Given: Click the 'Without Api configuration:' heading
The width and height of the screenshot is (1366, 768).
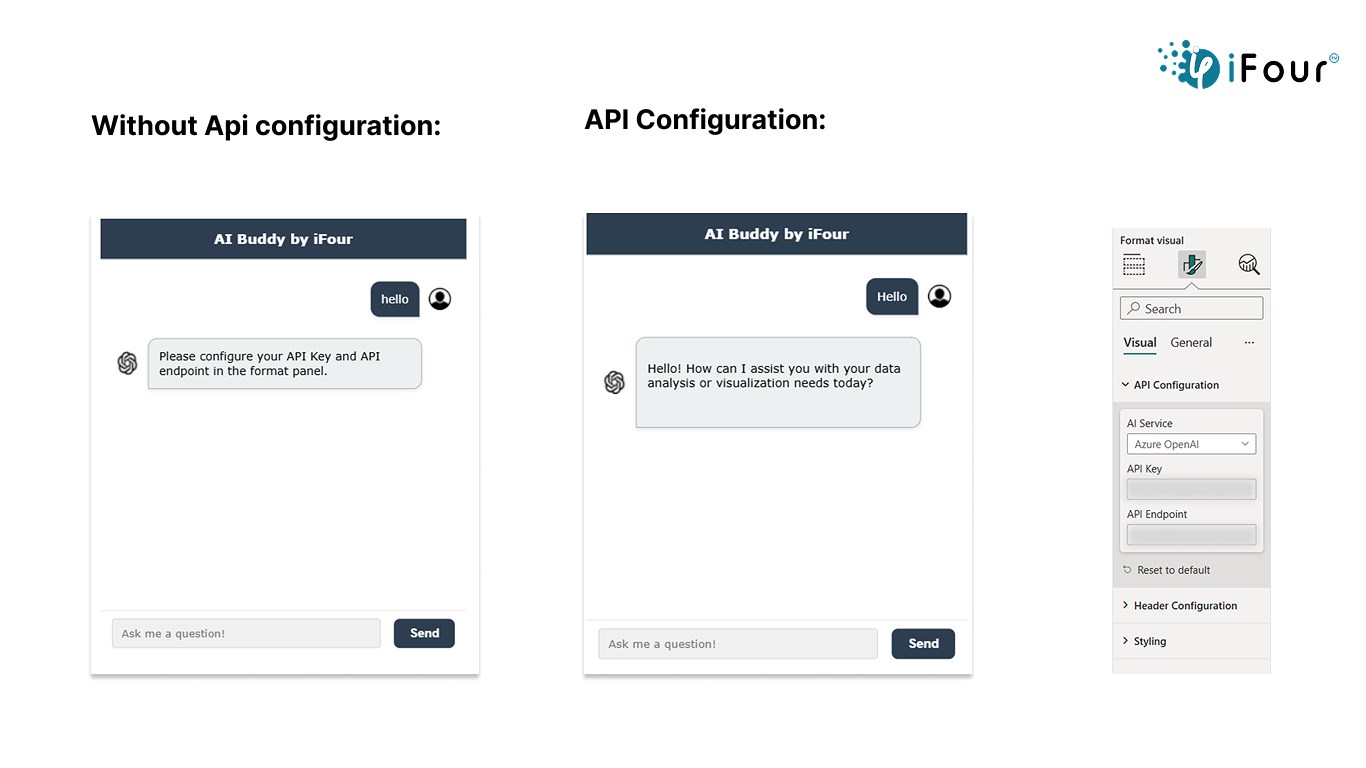Looking at the screenshot, I should coord(266,126).
